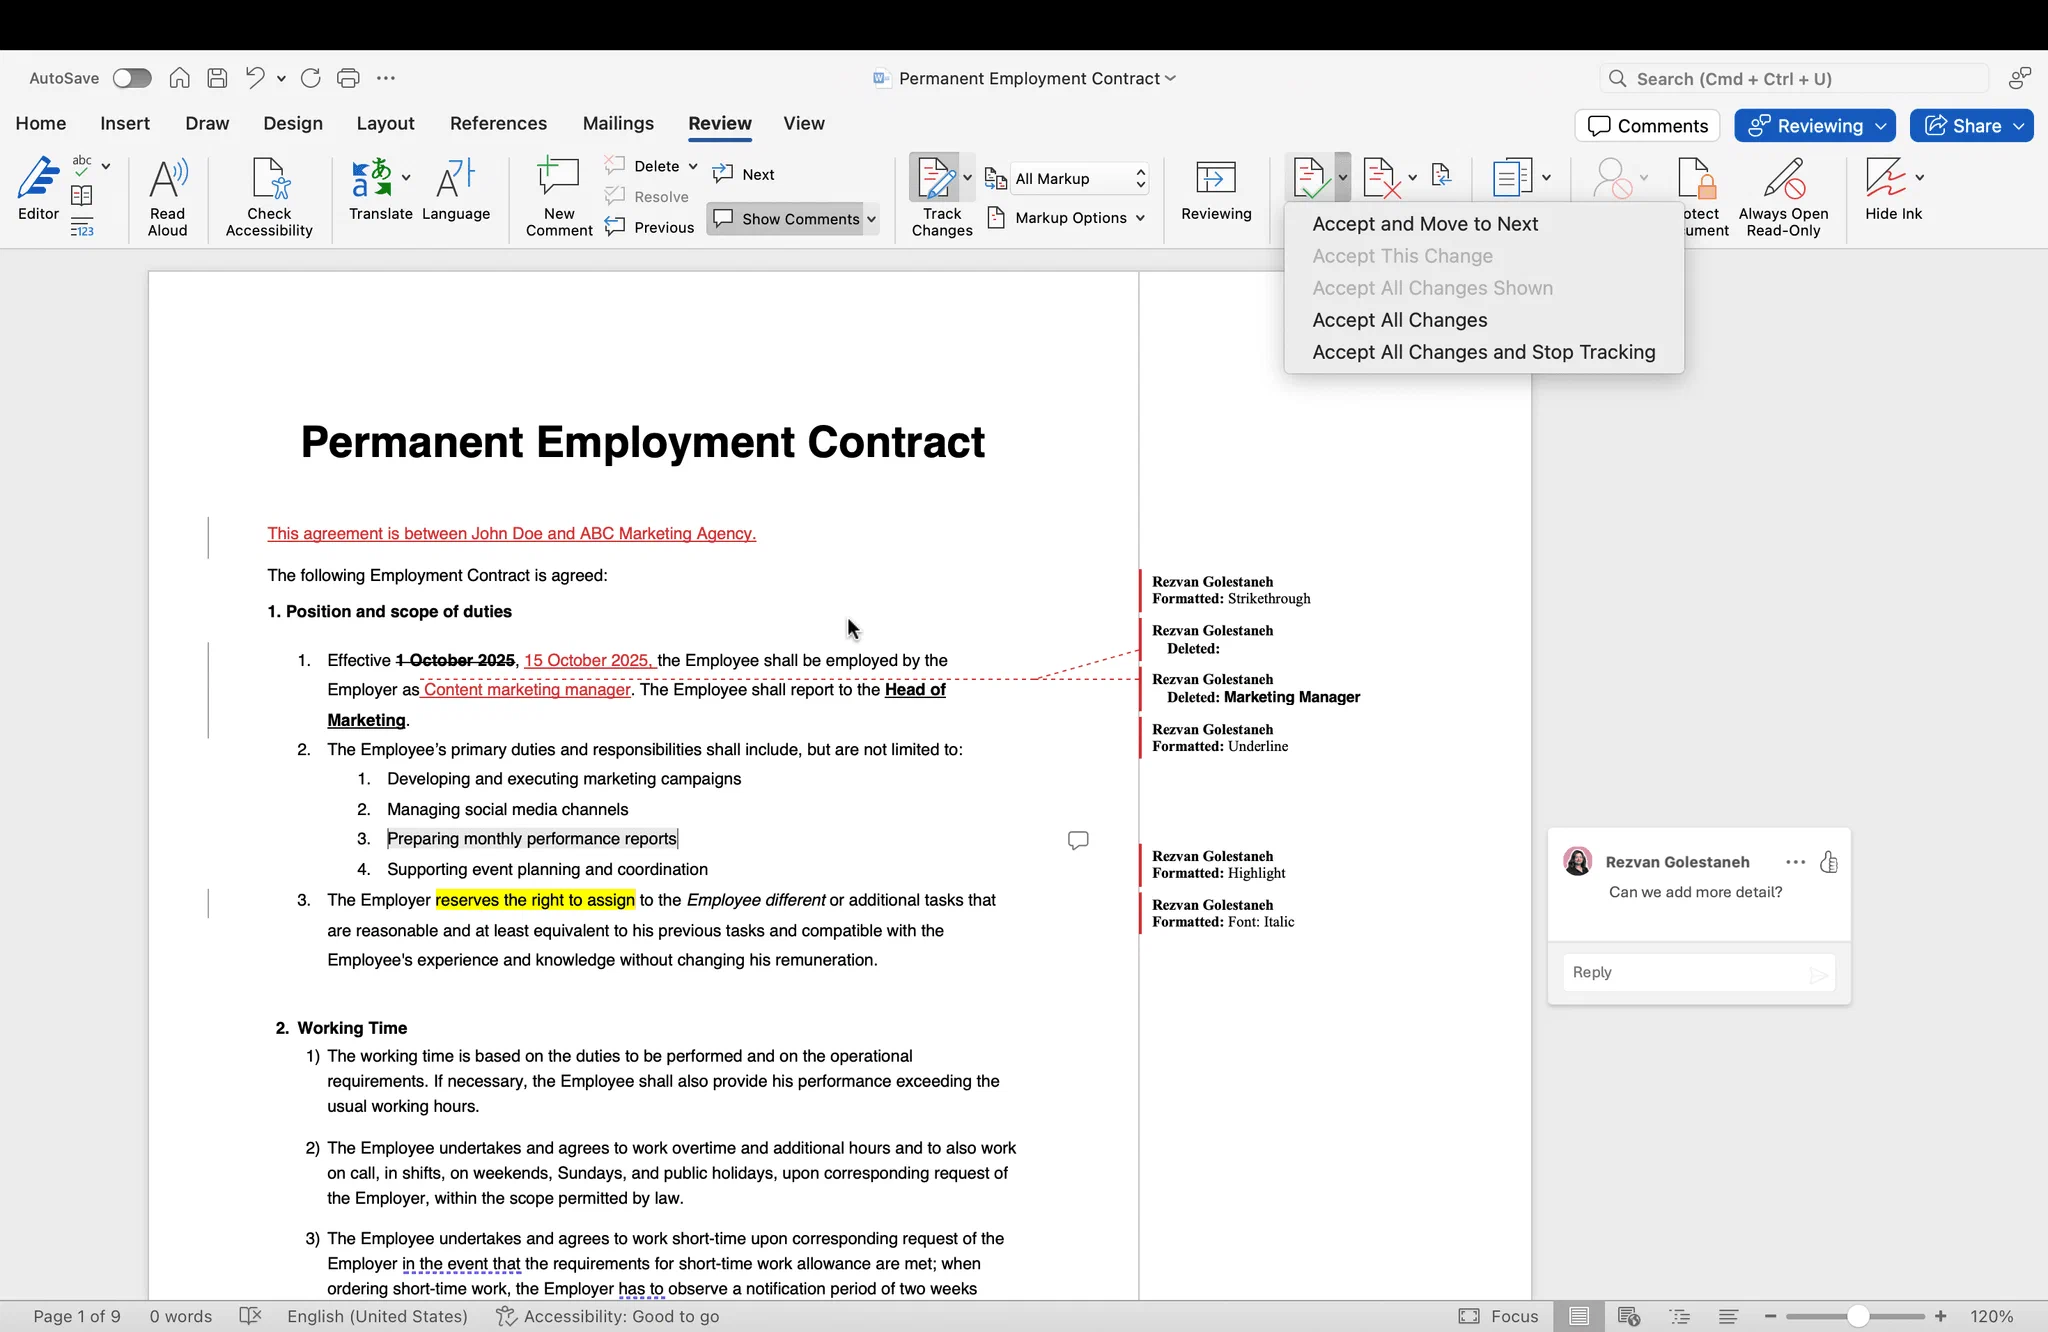Expand the Translate dropdown arrow

406,178
